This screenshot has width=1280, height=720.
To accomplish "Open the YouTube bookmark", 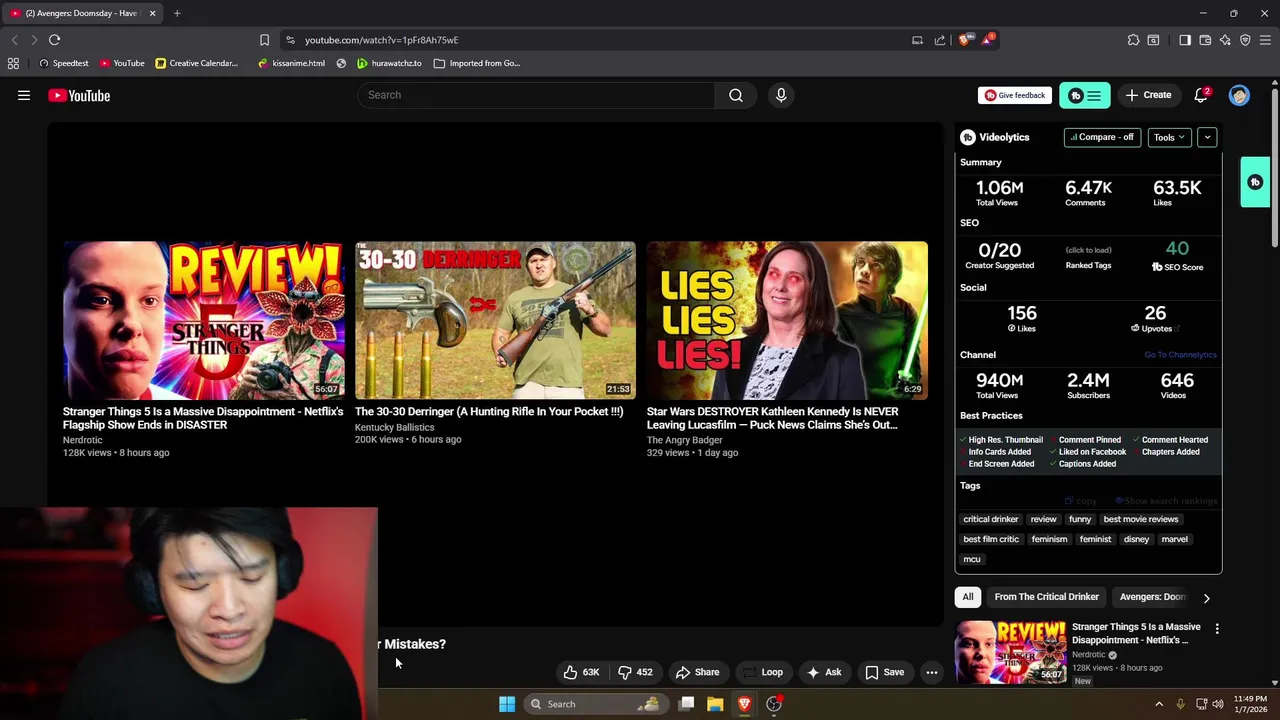I will tap(121, 63).
